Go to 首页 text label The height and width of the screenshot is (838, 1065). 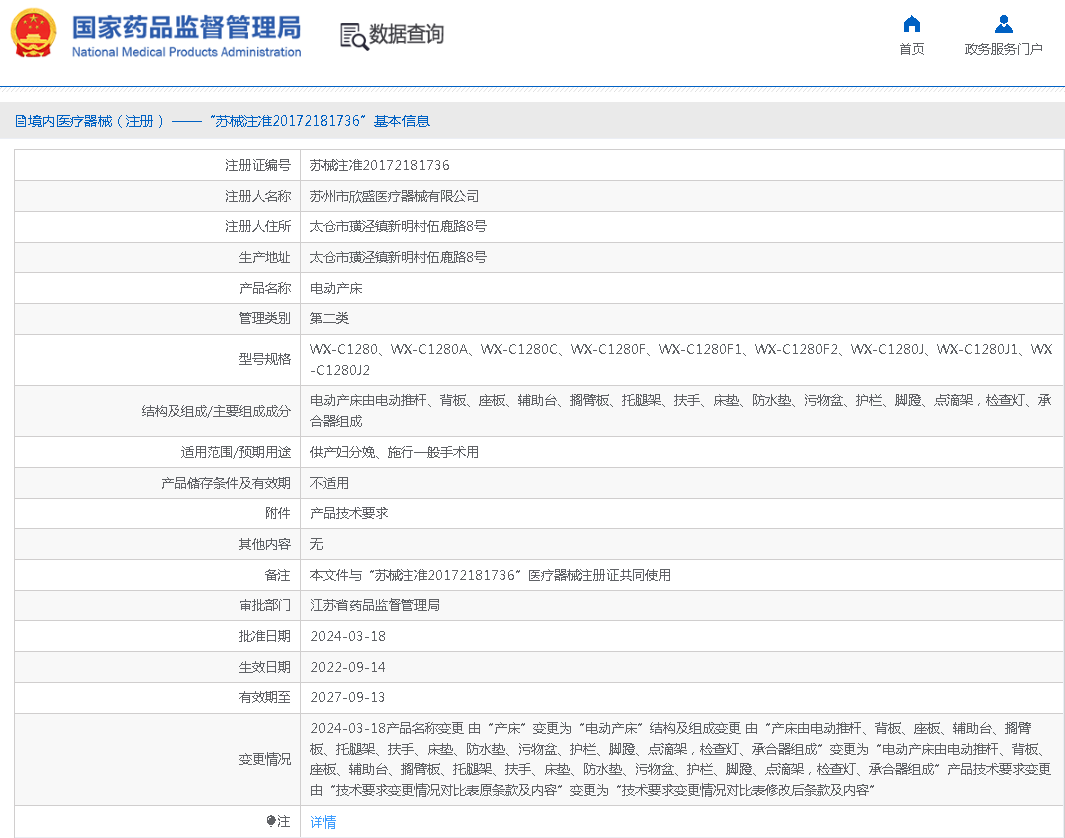coord(911,49)
